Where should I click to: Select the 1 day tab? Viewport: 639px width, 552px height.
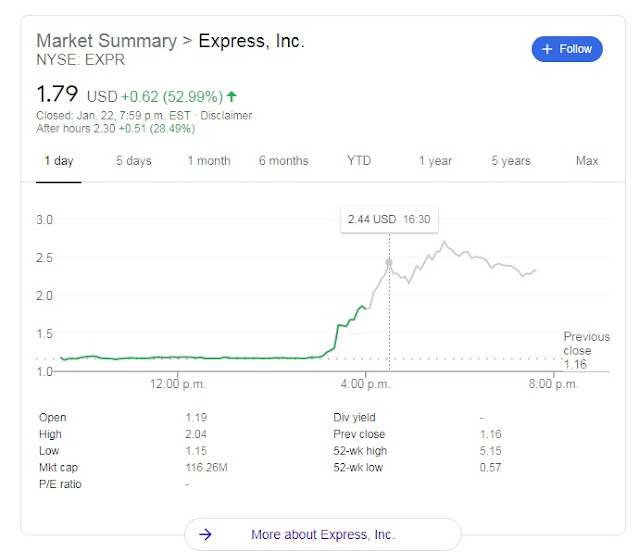coord(58,161)
